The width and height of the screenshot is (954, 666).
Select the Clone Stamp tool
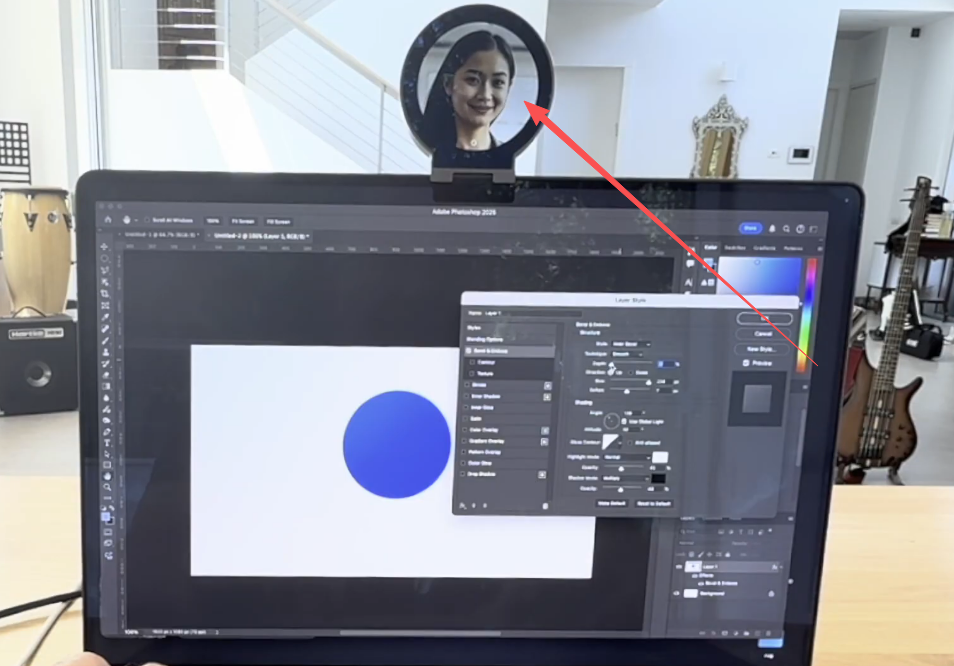coord(106,352)
